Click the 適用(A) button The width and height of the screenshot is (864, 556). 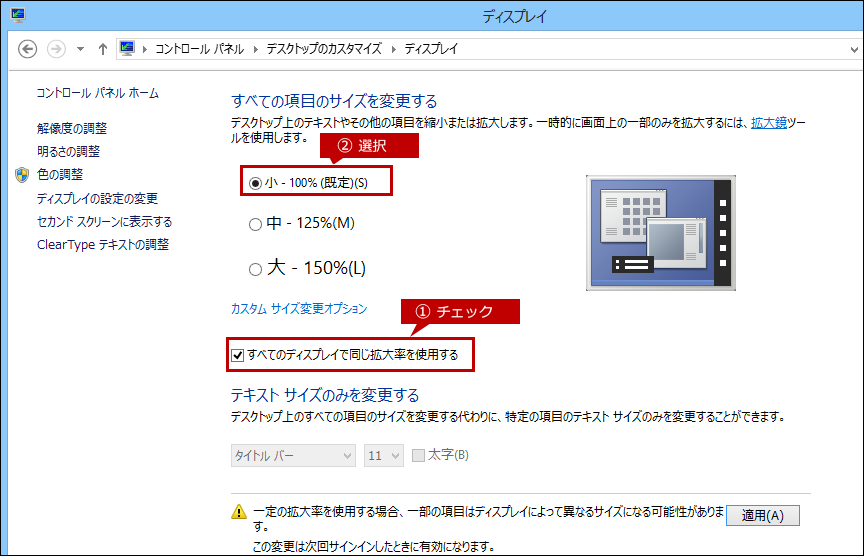(x=763, y=516)
